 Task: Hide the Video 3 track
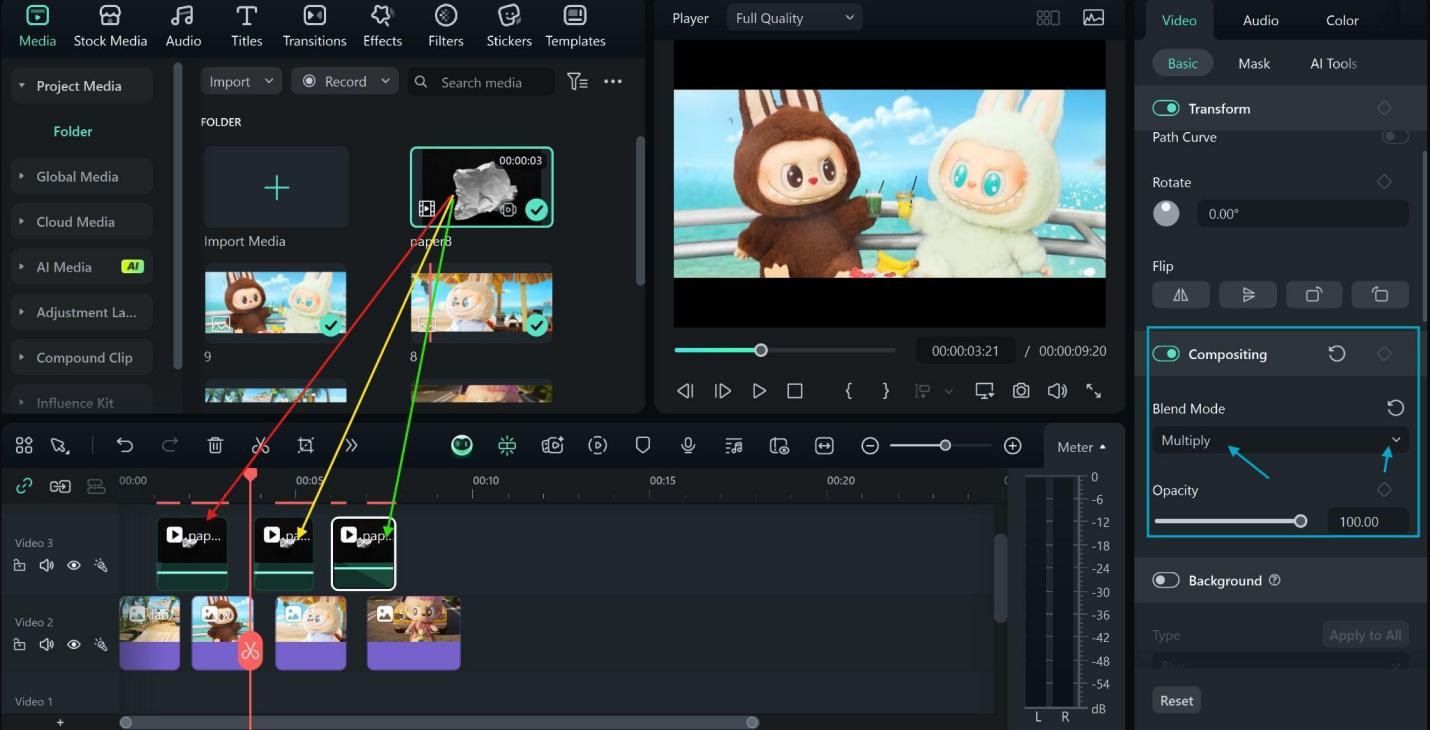73,565
